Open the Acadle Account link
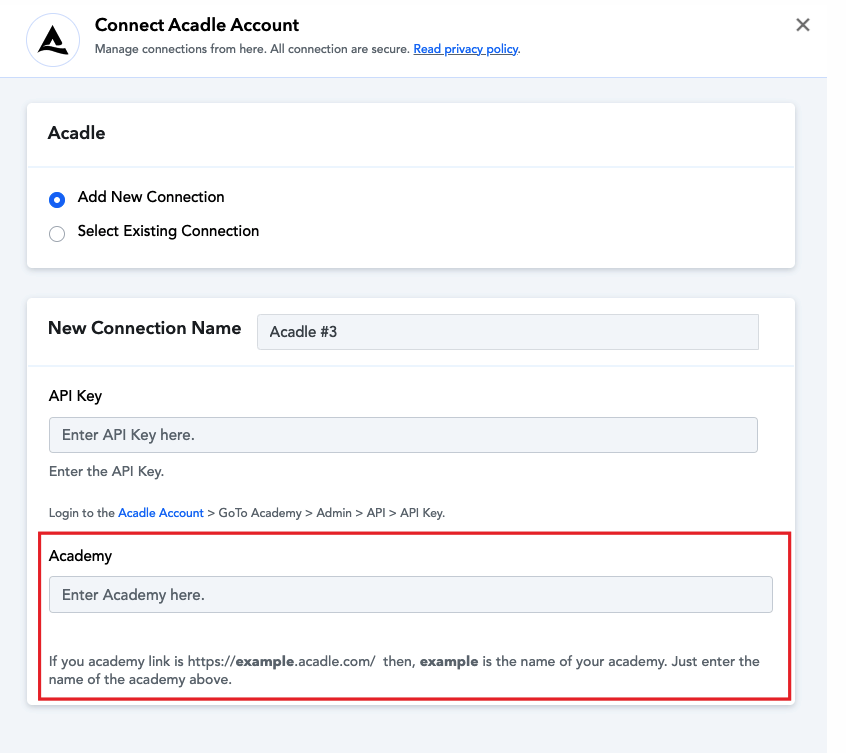 click(x=161, y=513)
